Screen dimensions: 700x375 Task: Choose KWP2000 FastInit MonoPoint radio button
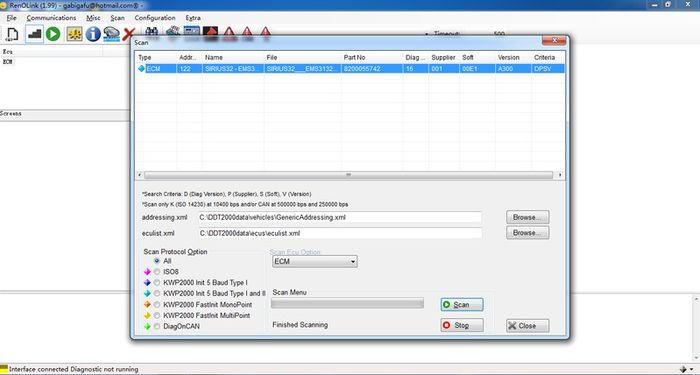point(157,304)
